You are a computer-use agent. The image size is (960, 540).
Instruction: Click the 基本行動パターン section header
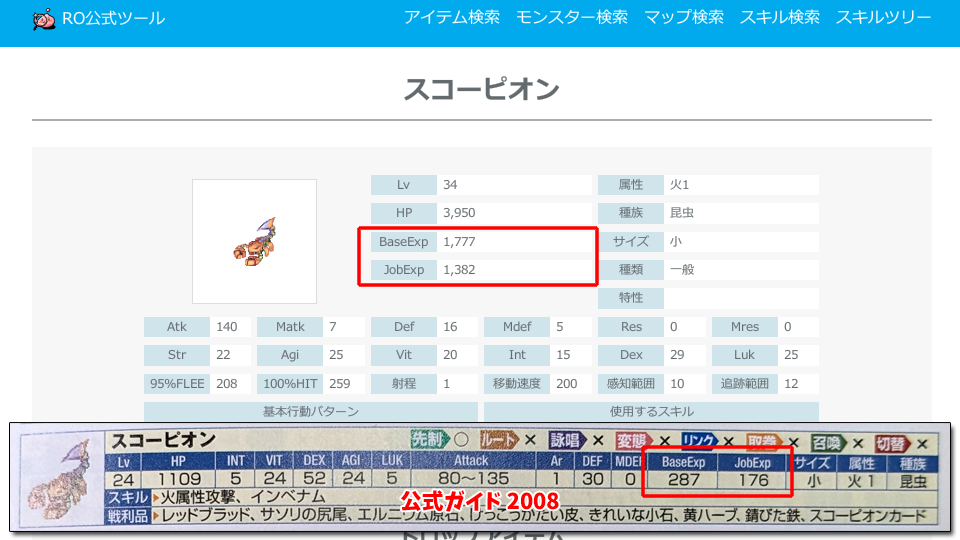tap(310, 411)
